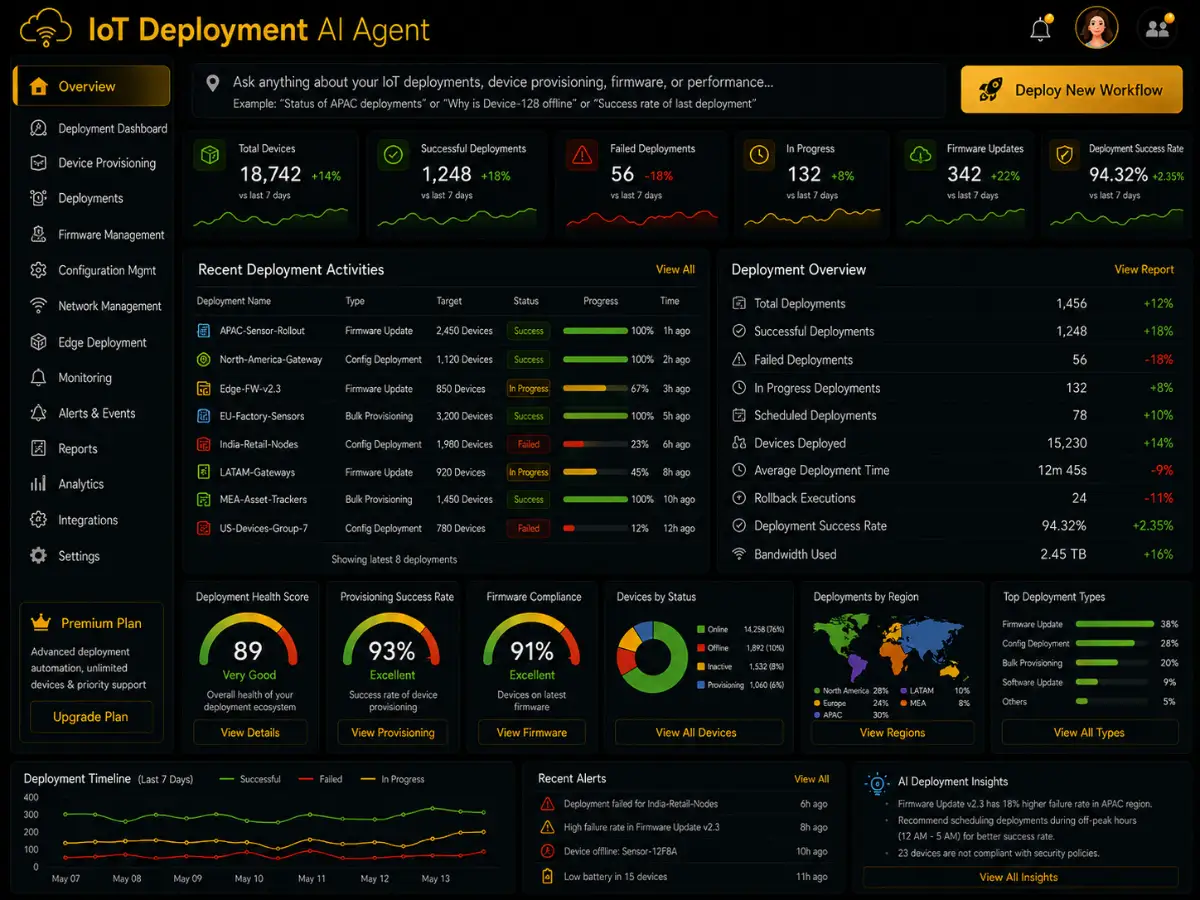The width and height of the screenshot is (1200, 900).
Task: Click the Provisioning blue legend swatch
Action: click(x=700, y=685)
